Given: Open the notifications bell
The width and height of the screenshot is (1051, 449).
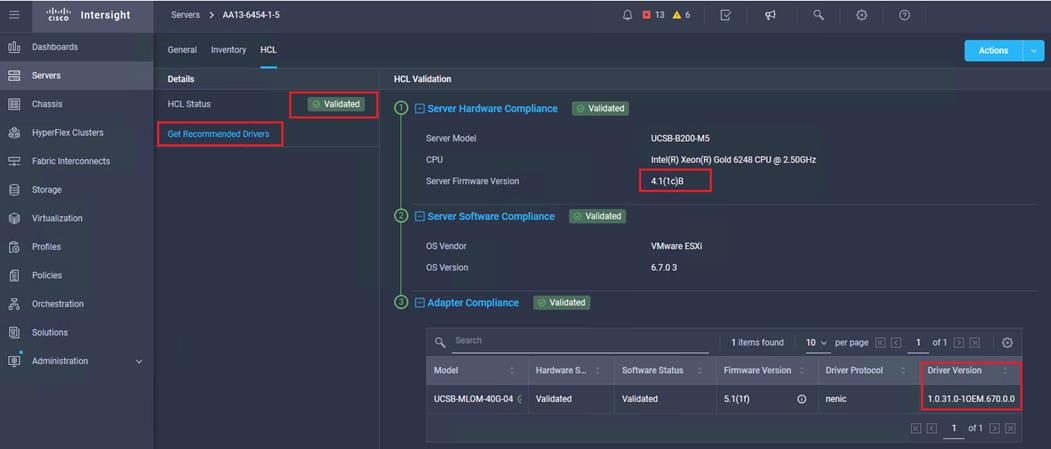Looking at the screenshot, I should point(627,15).
